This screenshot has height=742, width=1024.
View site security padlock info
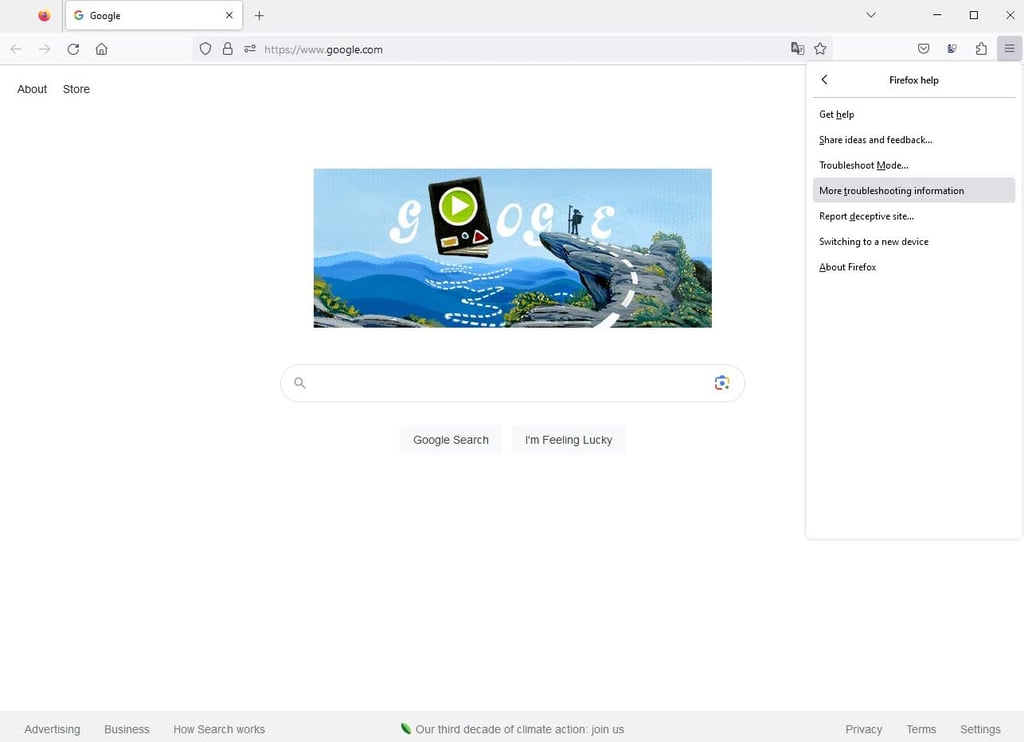coord(227,49)
